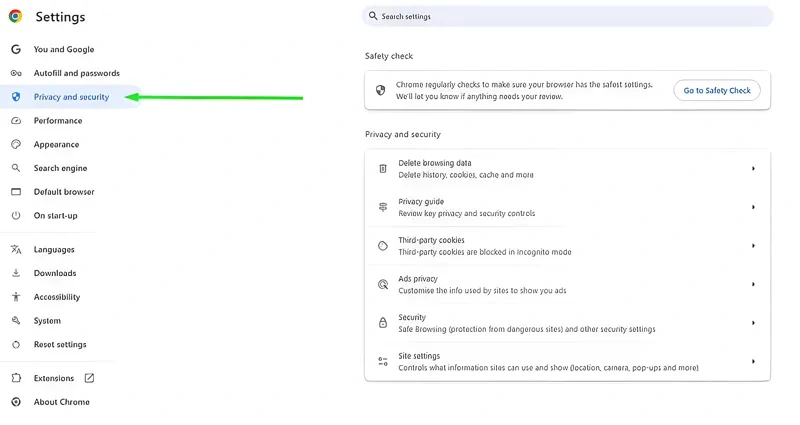Click the external link icon beside Extensions

click(x=89, y=378)
